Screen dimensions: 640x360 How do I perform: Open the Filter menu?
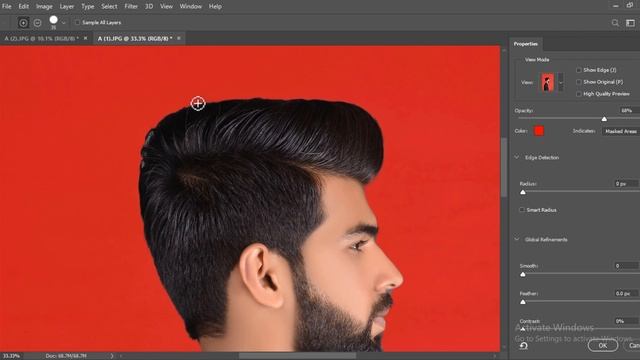[131, 7]
